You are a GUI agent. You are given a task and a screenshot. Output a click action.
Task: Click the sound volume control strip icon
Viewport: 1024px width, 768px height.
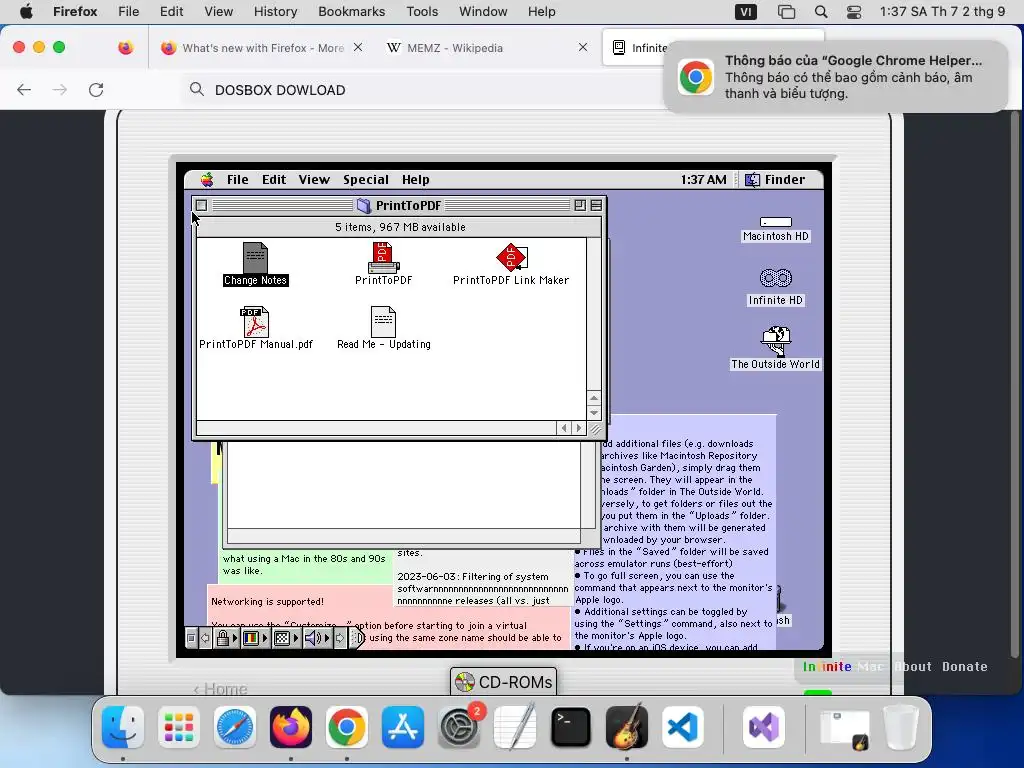[x=313, y=638]
